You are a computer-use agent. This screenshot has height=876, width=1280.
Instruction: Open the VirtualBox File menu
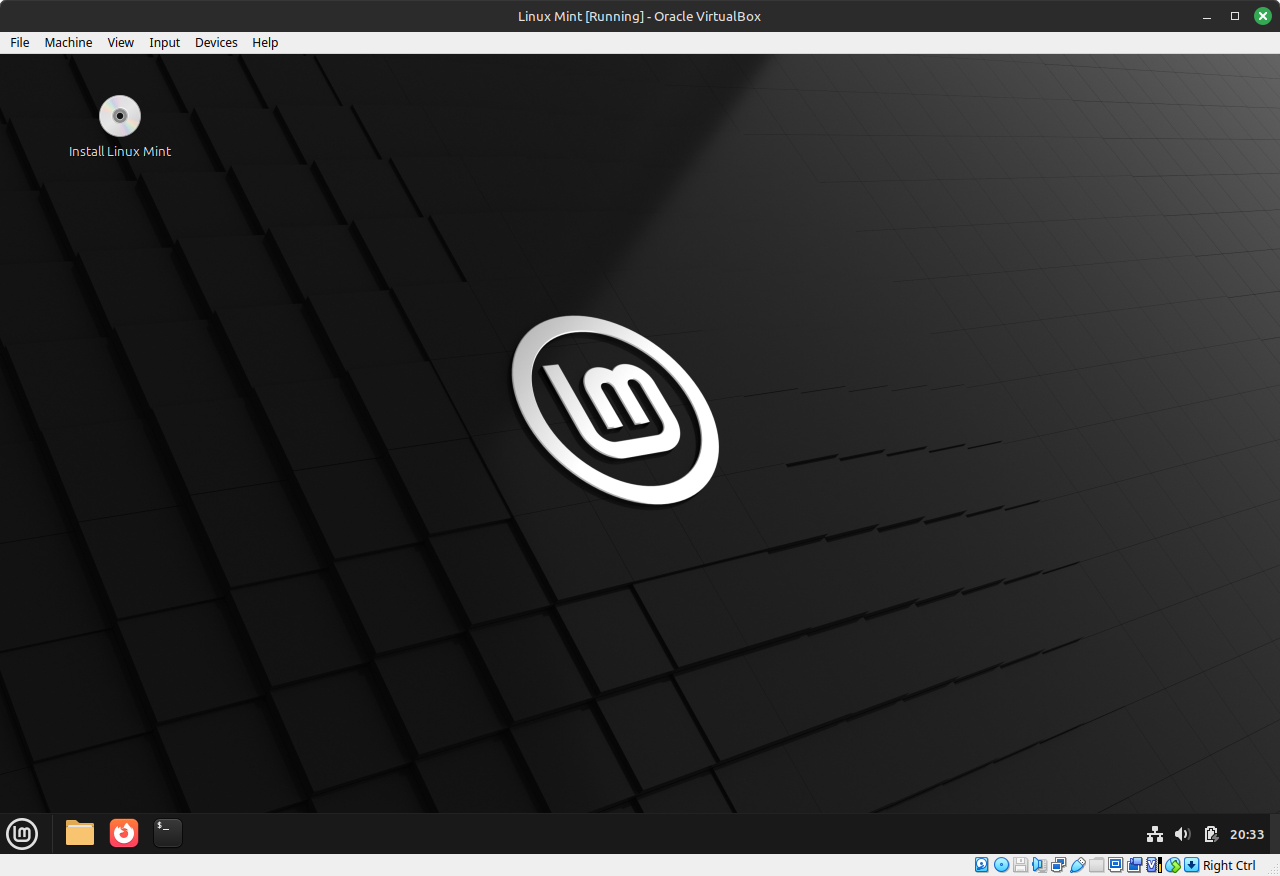tap(20, 43)
